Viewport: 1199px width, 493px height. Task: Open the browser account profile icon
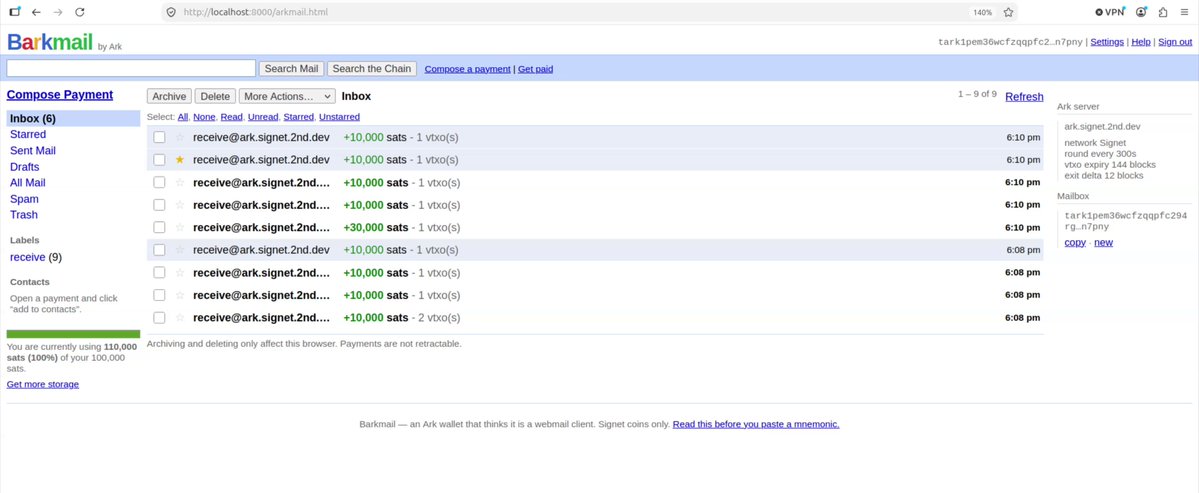[1142, 12]
